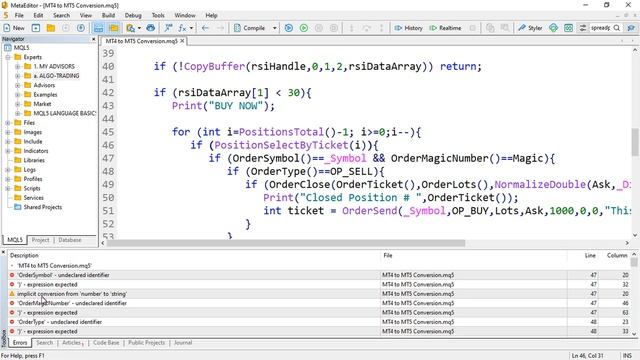This screenshot has width=640, height=360.
Task: Run the Styler code formatter
Action: pos(530,28)
